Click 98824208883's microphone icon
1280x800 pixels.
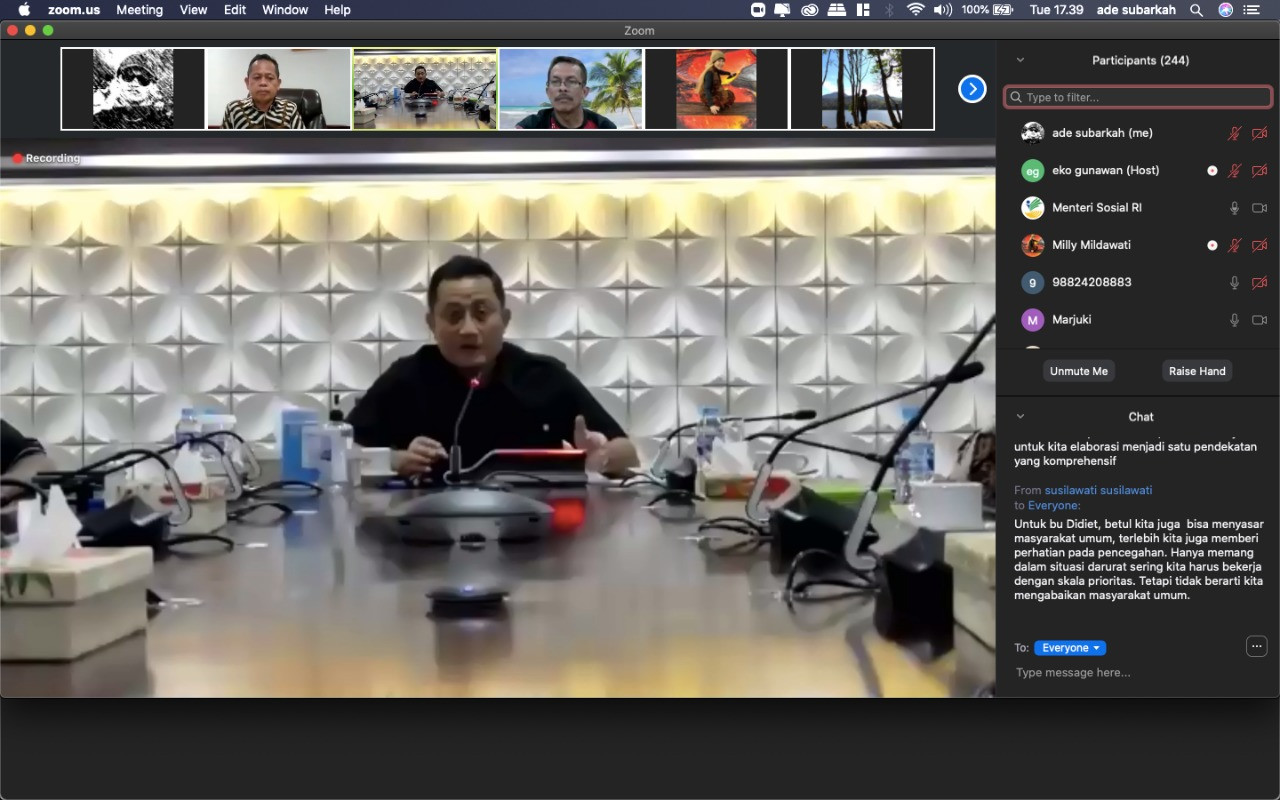[x=1235, y=283]
